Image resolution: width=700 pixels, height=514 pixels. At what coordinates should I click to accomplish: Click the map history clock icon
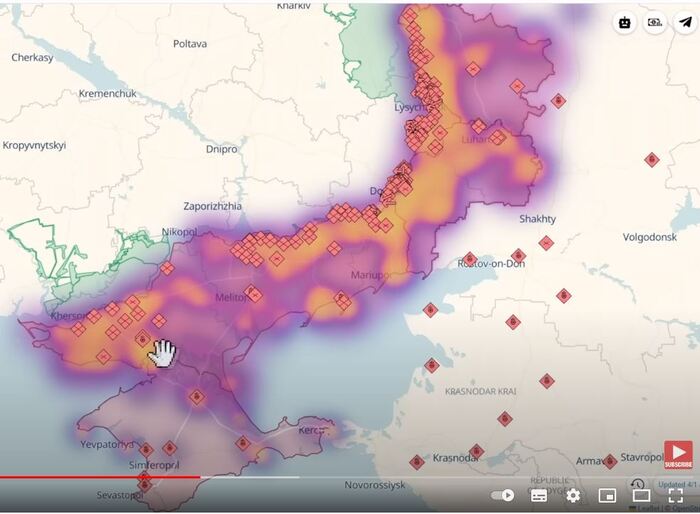click(638, 484)
